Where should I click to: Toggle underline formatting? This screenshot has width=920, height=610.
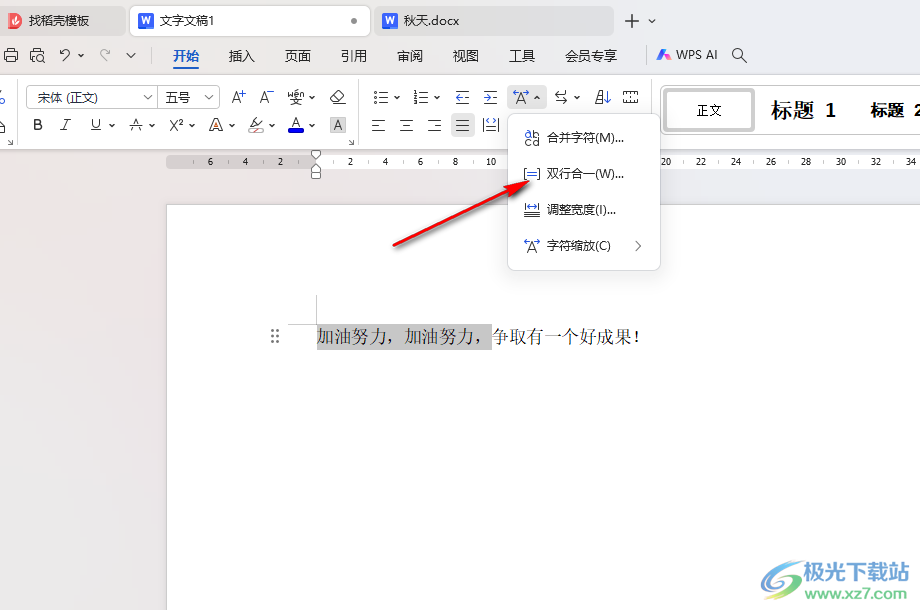pyautogui.click(x=96, y=125)
